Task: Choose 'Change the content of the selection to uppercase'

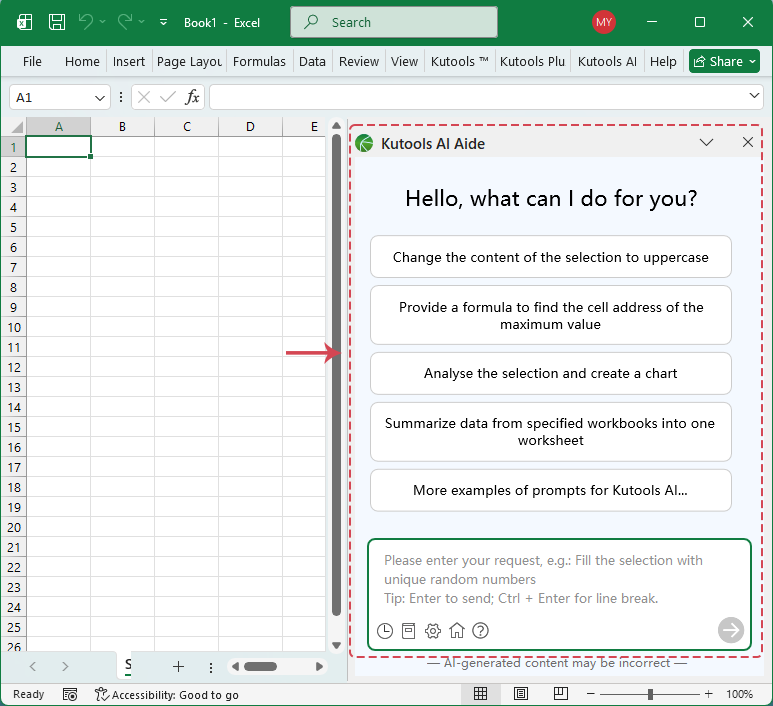Action: [x=551, y=257]
